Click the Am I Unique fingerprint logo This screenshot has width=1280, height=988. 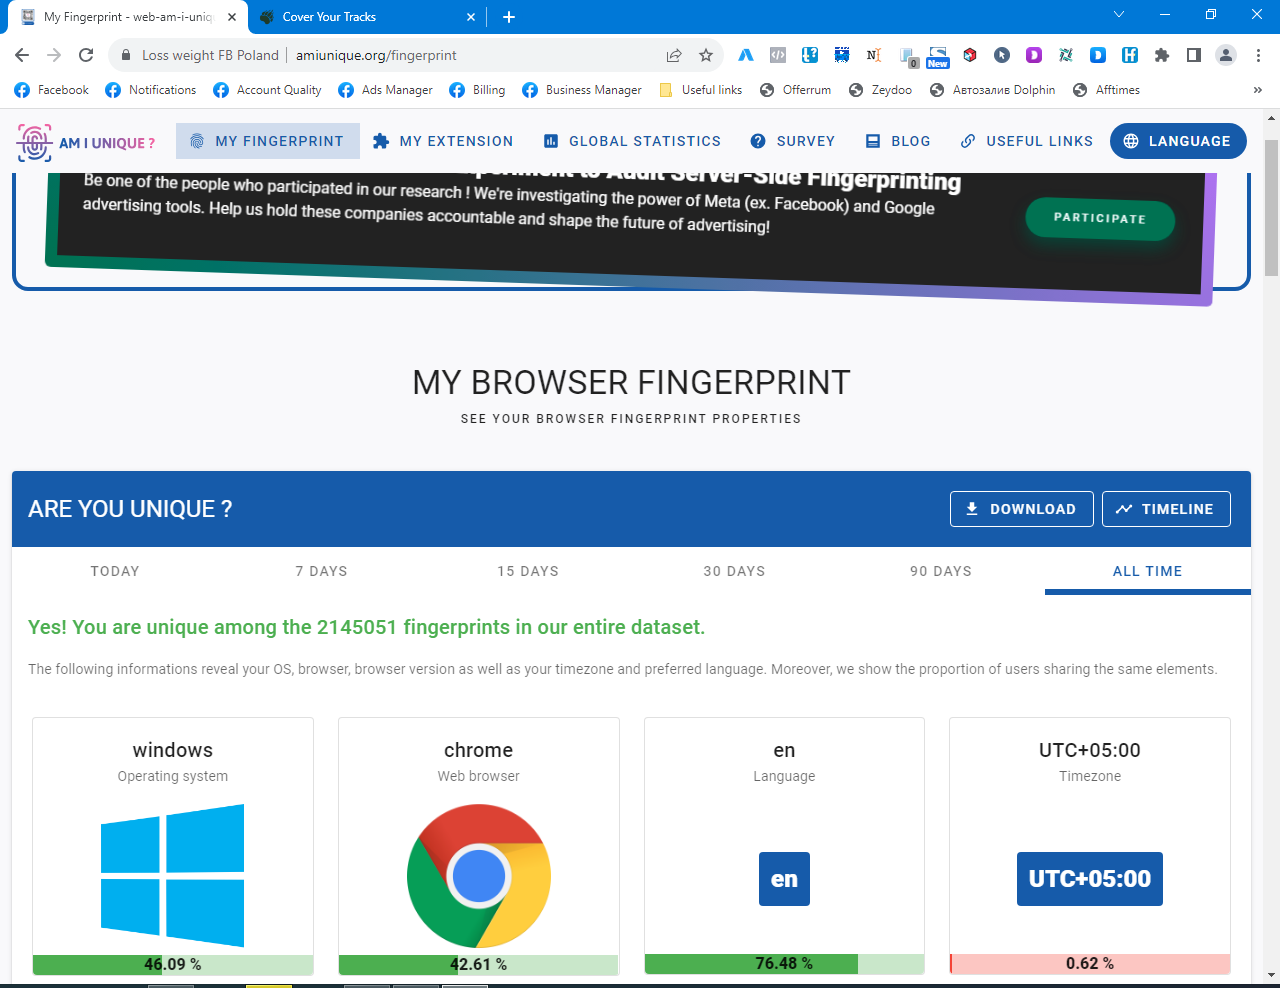34,142
